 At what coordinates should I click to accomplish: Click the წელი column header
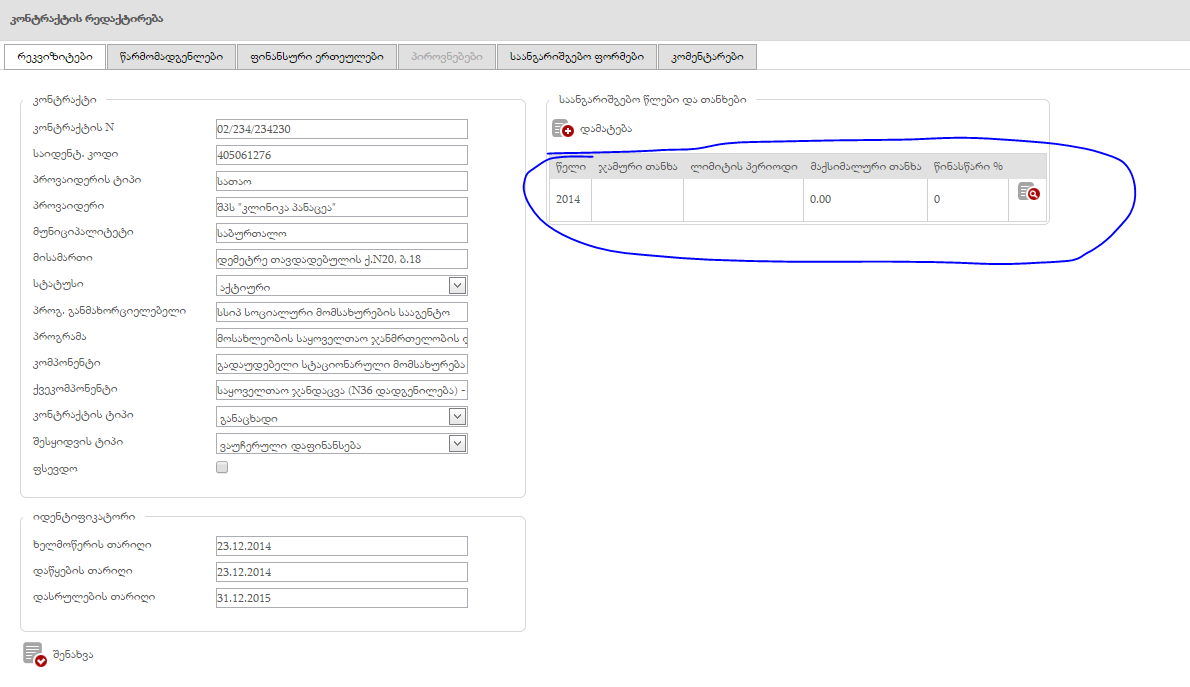click(x=570, y=167)
